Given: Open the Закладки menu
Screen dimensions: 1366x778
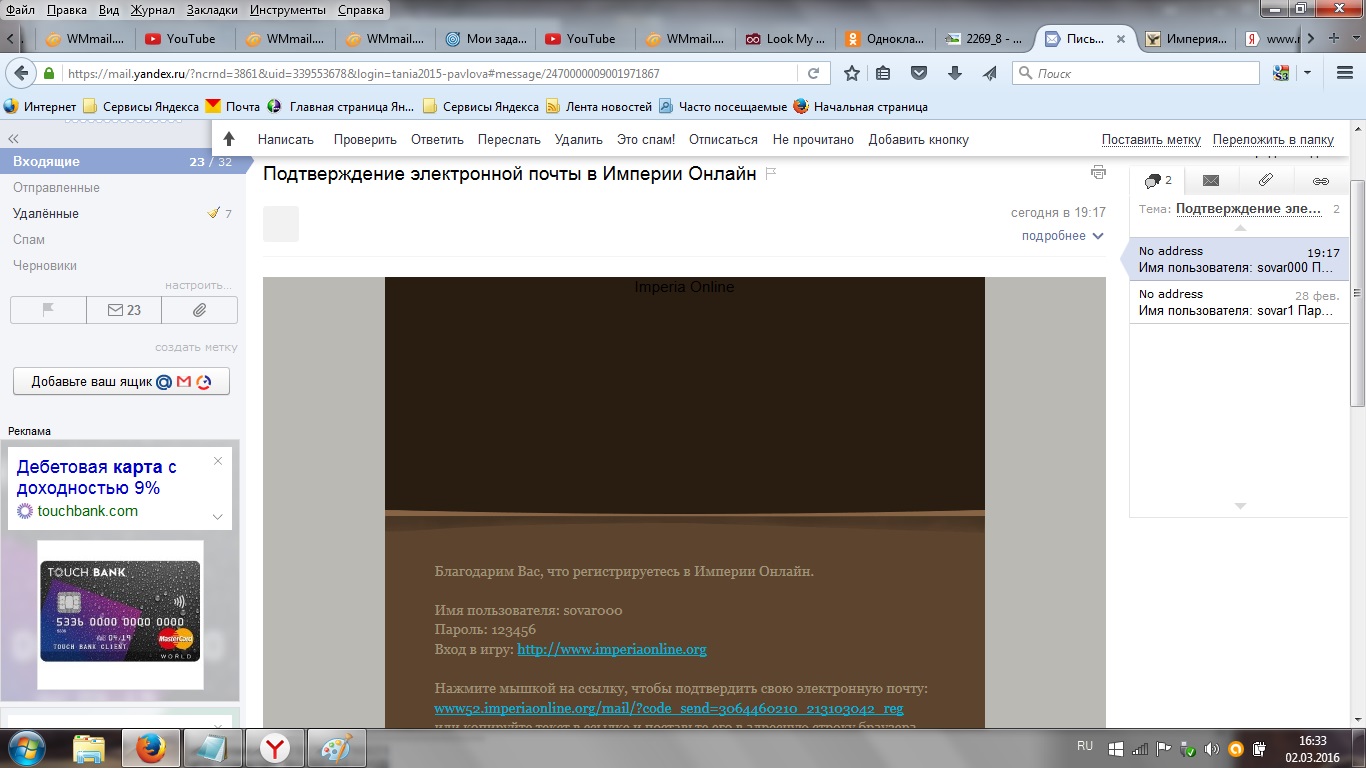Looking at the screenshot, I should pos(213,10).
